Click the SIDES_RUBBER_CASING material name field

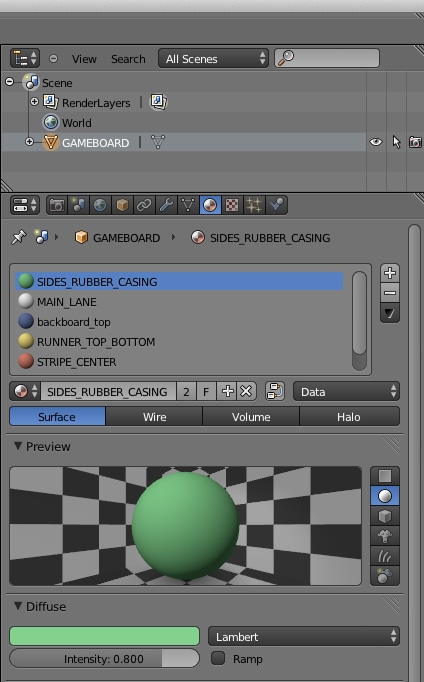[x=108, y=391]
